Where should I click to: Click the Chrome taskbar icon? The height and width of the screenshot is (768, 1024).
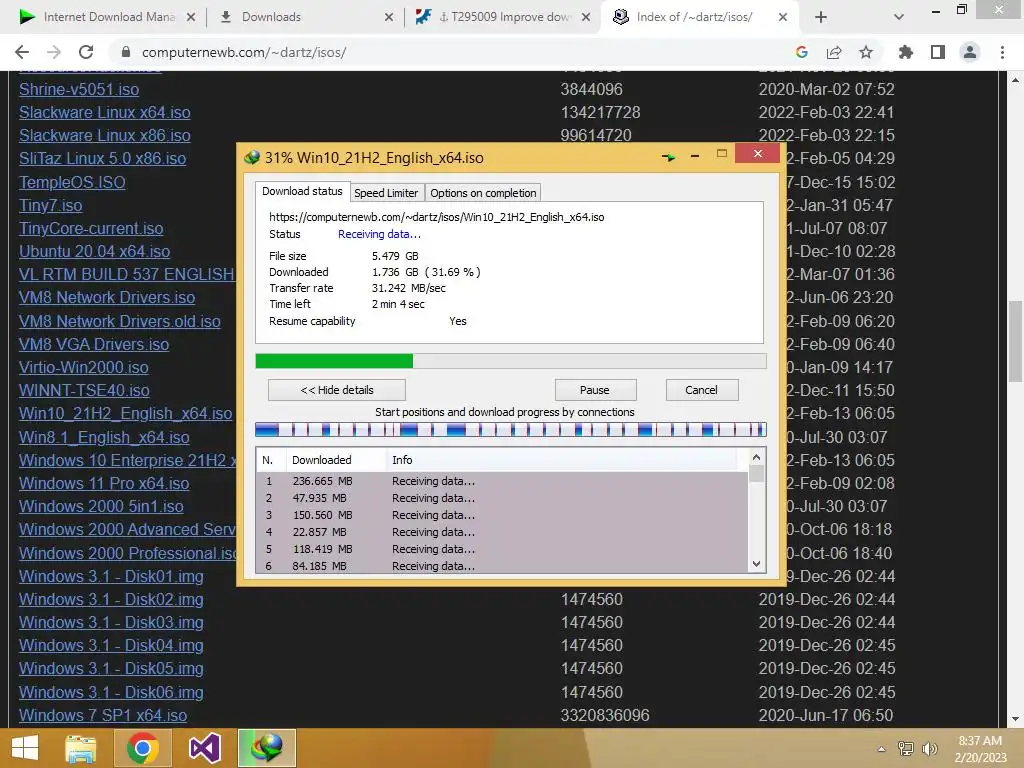[143, 748]
